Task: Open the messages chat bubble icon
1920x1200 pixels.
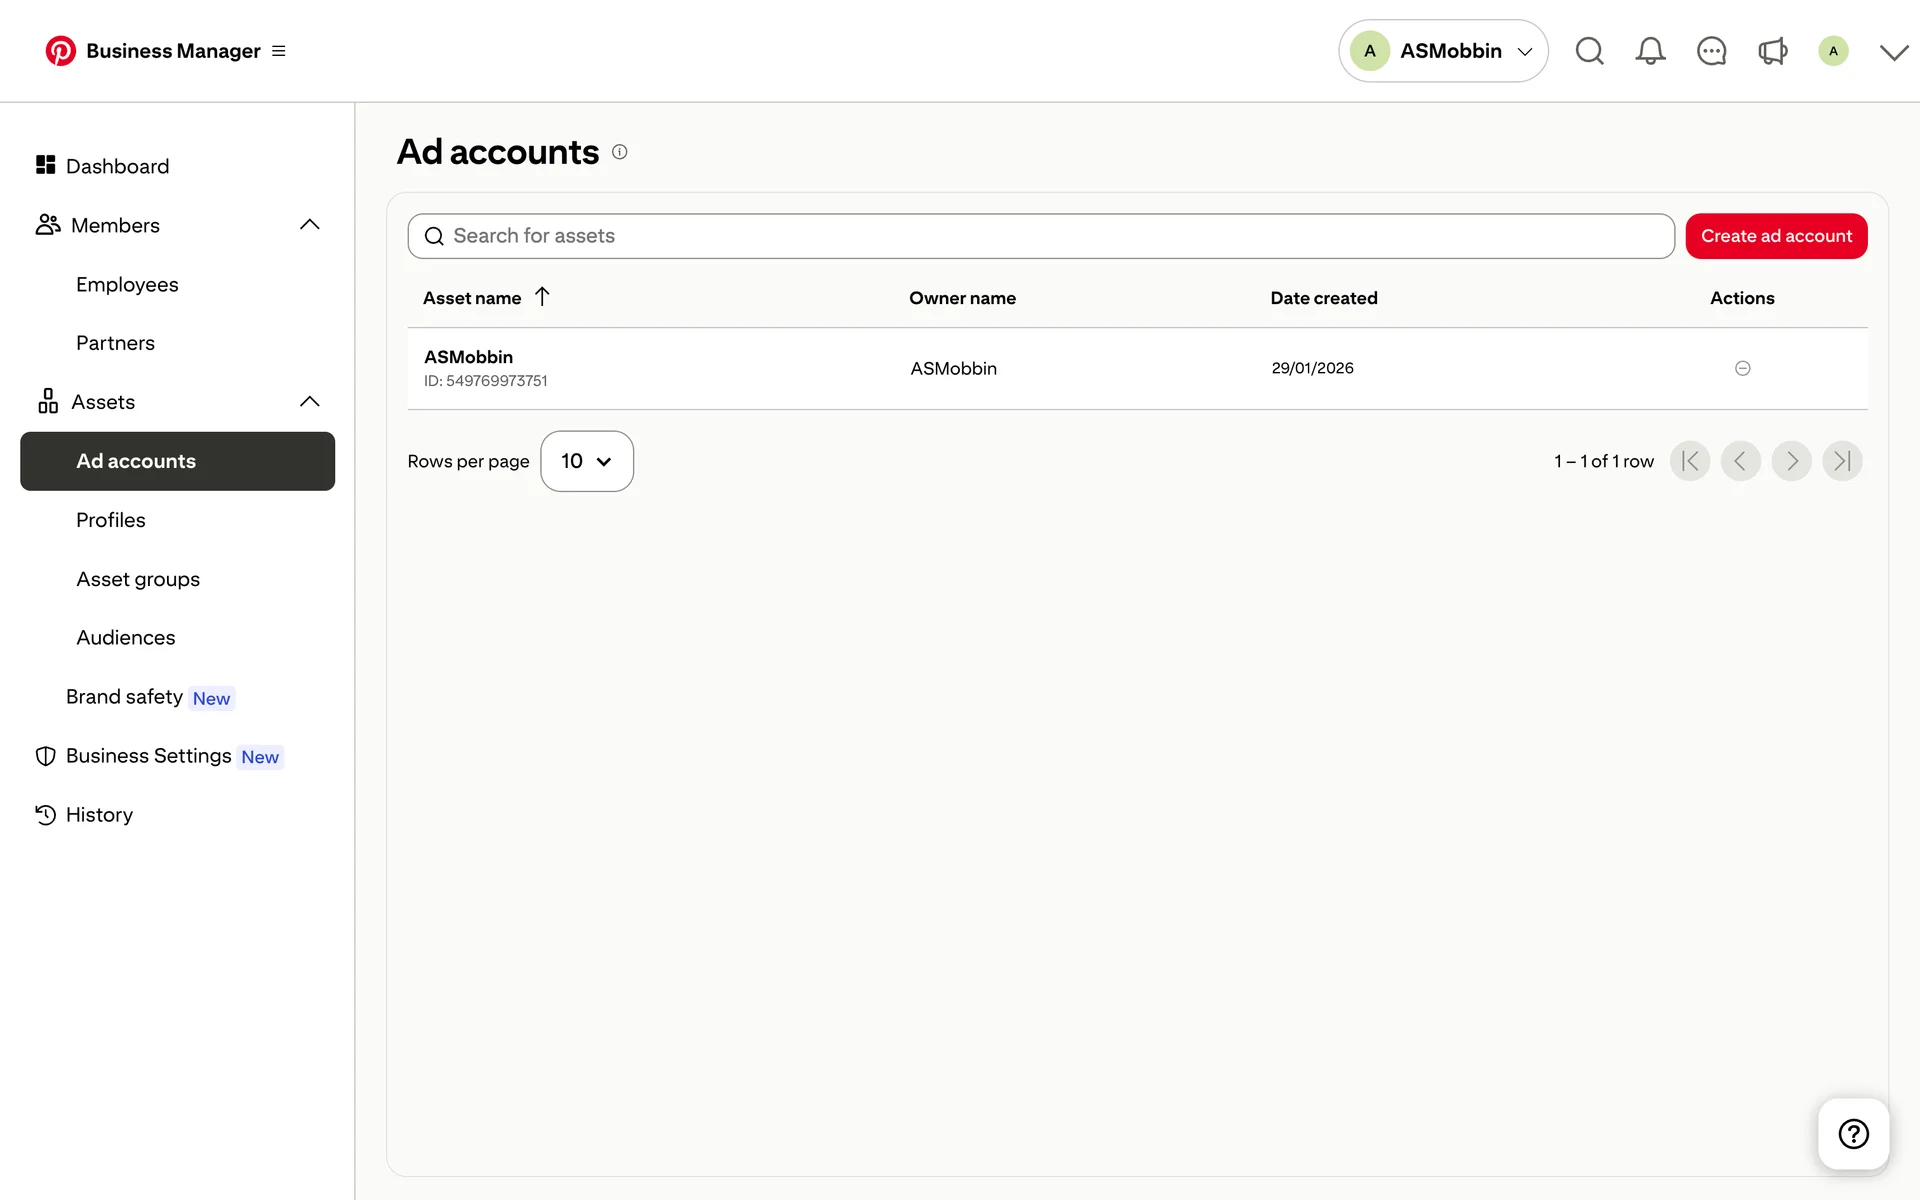Action: click(x=1711, y=51)
